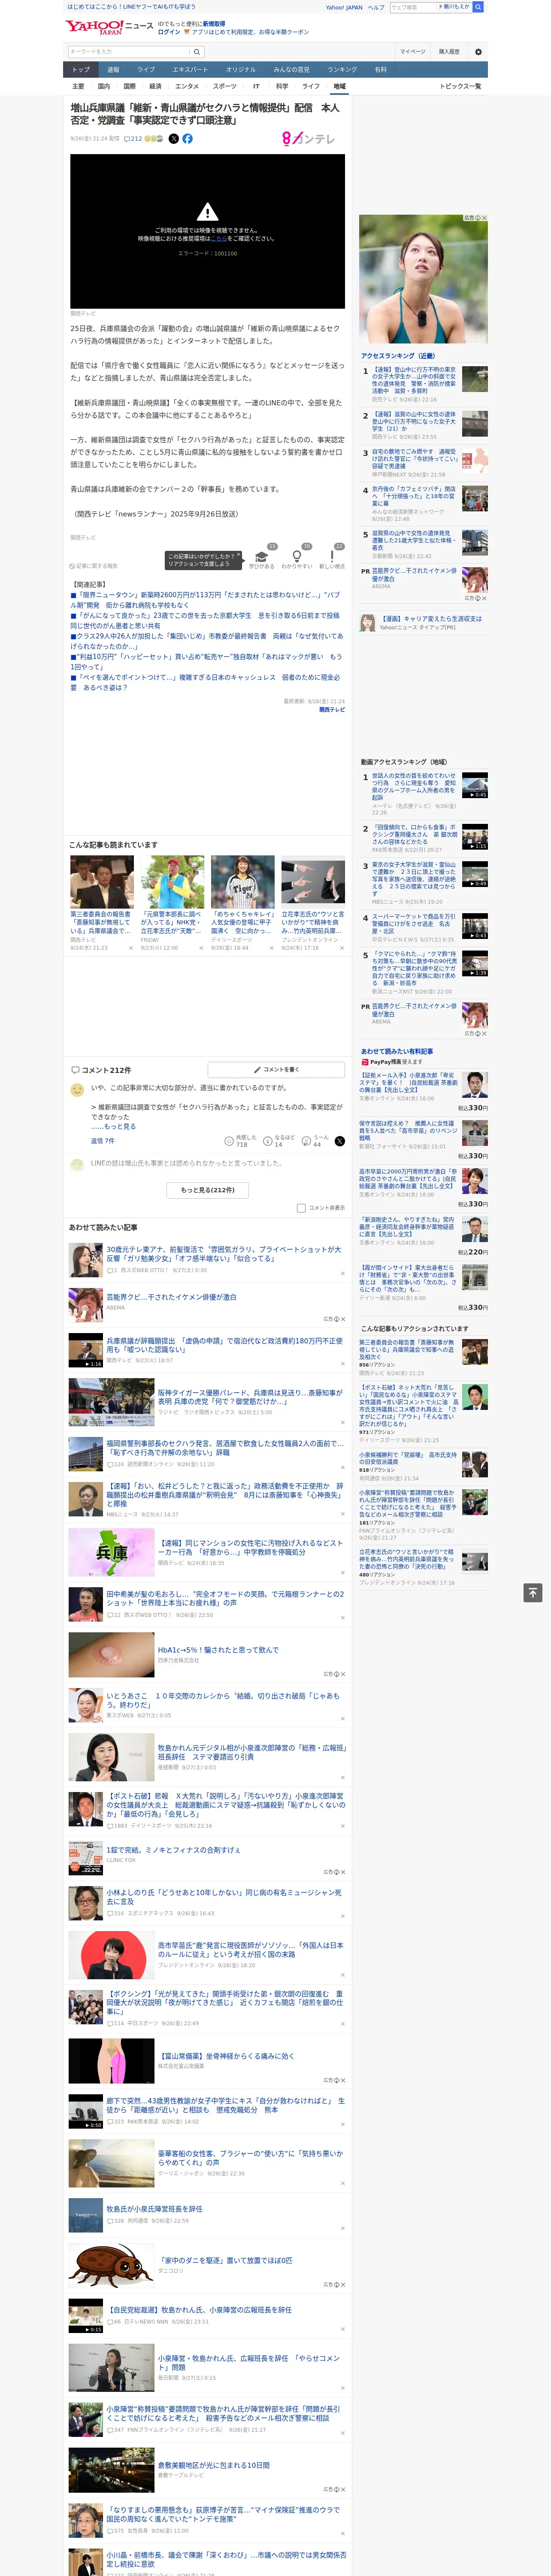This screenshot has width=551, height=2576.
Task: Open the settings gear icon
Action: [x=478, y=52]
